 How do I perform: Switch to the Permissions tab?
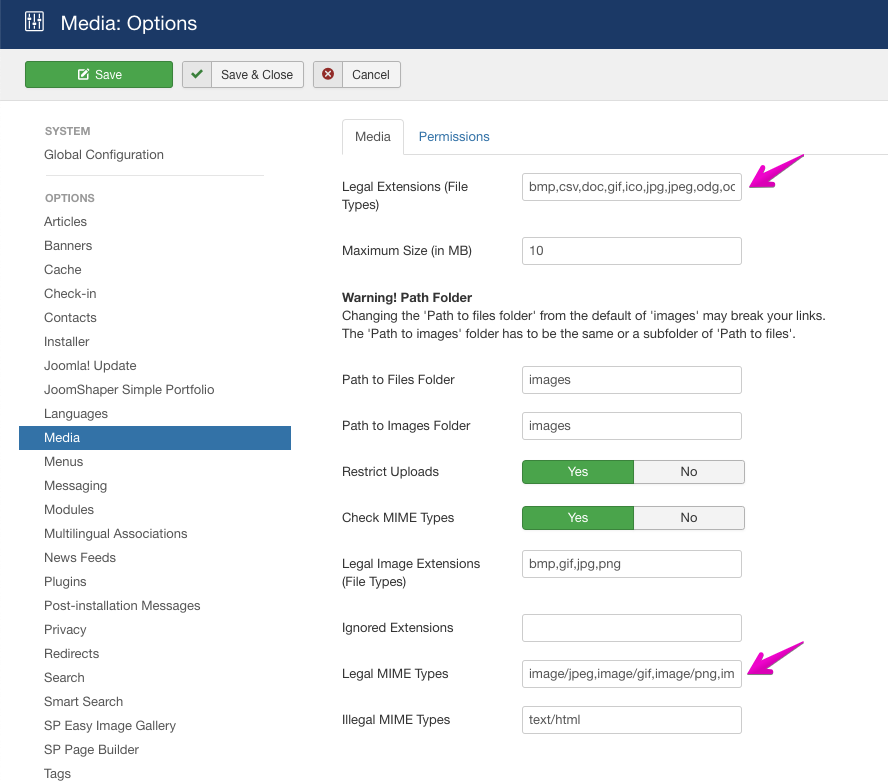point(454,137)
